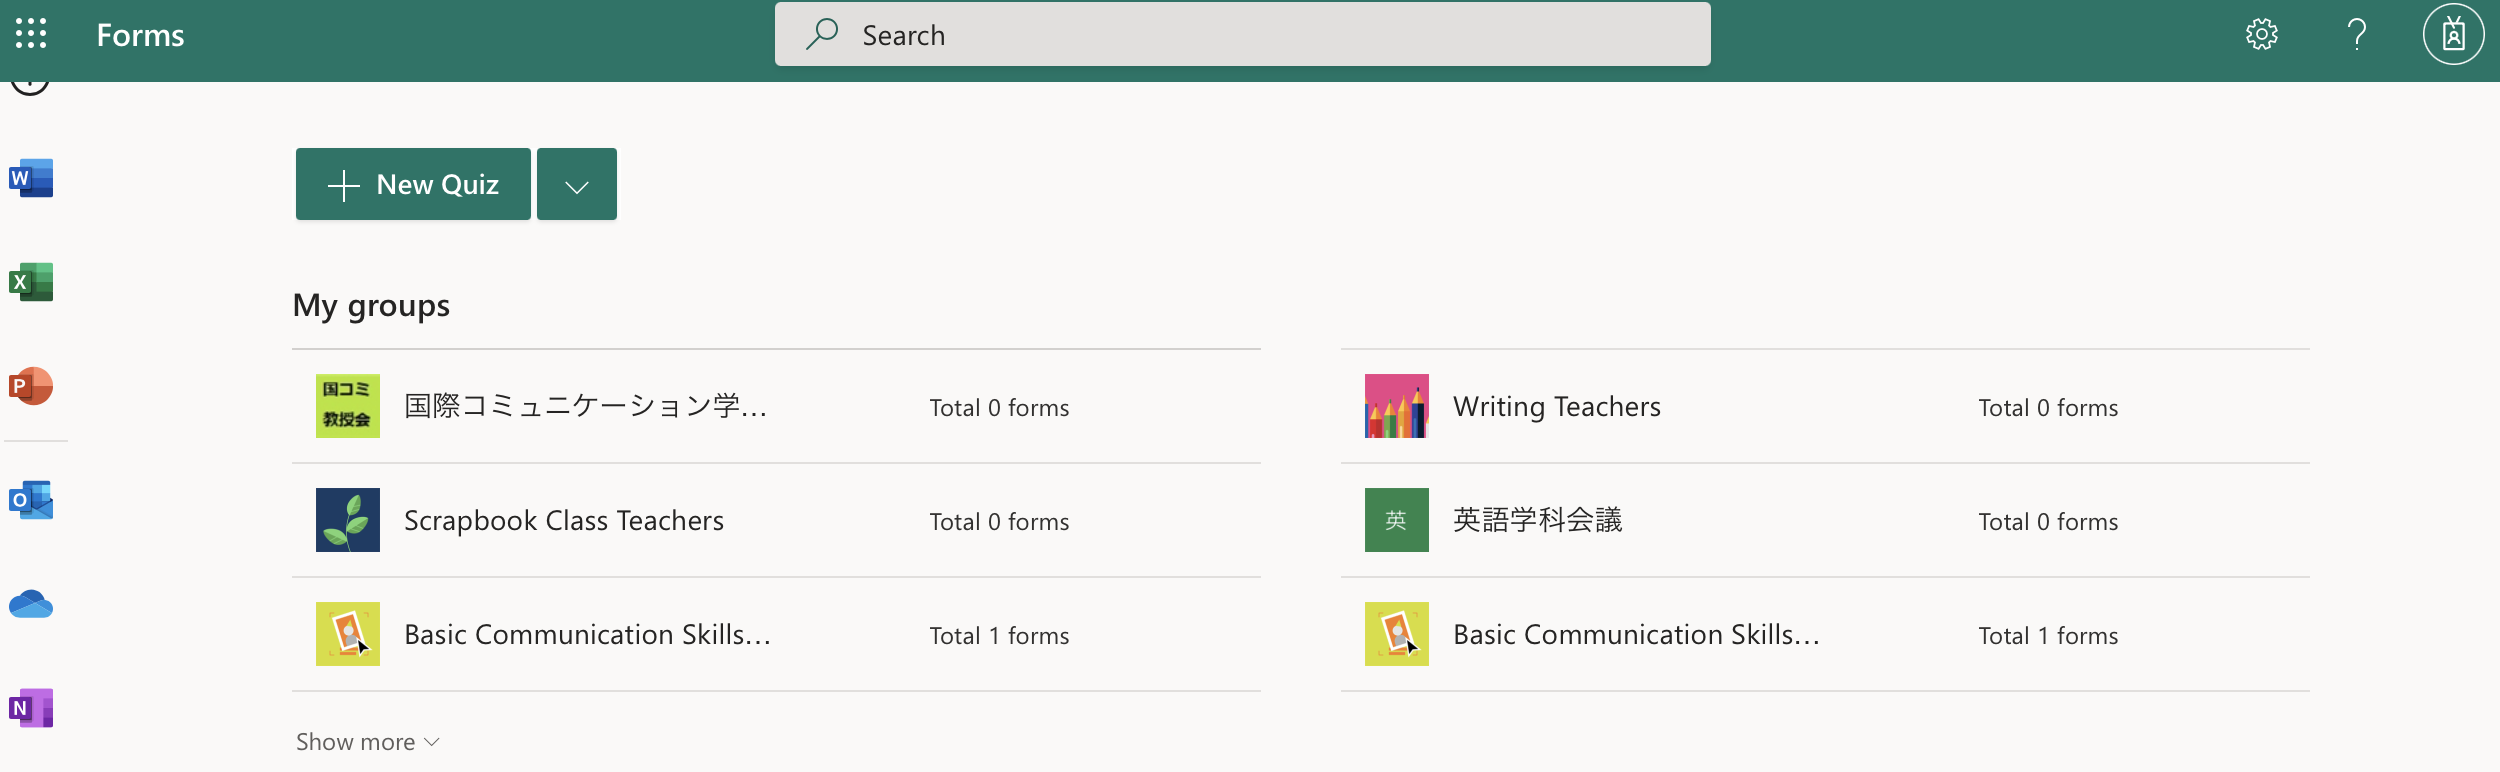The height and width of the screenshot is (772, 2500).
Task: Launch OneNote from the sidebar
Action: 31,708
